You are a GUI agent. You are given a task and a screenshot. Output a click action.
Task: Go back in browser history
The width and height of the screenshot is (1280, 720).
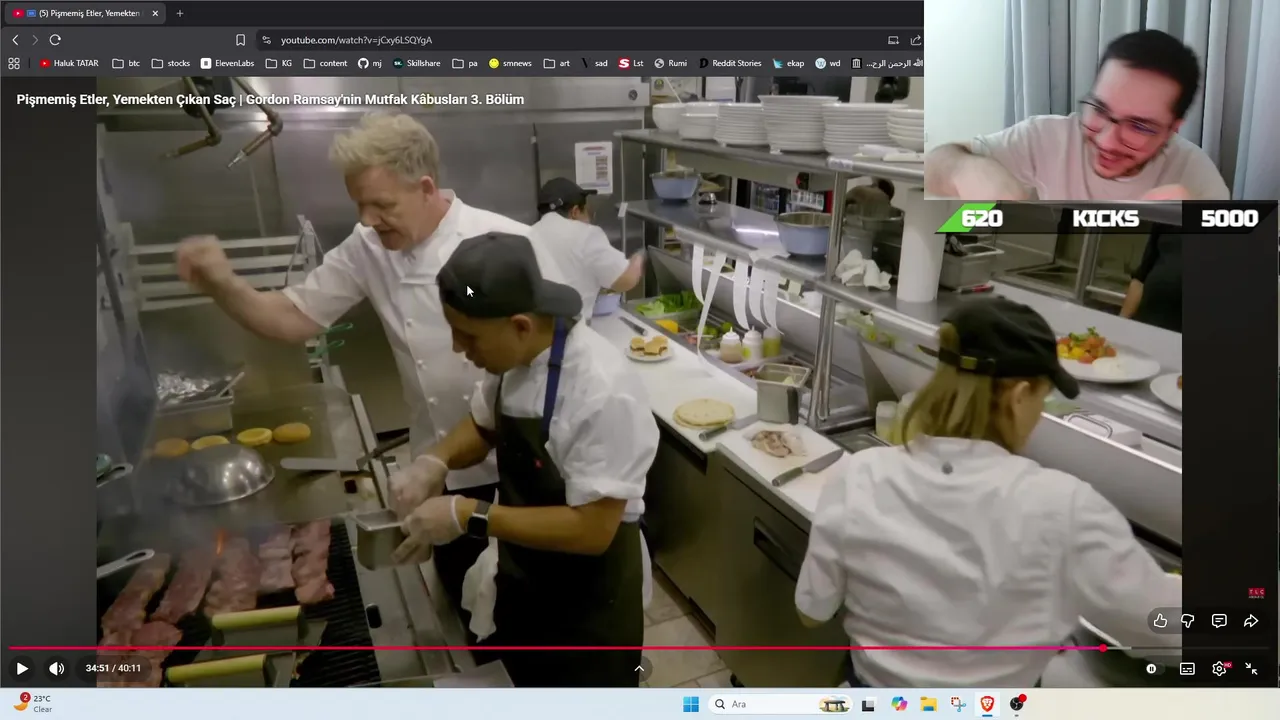(x=15, y=40)
